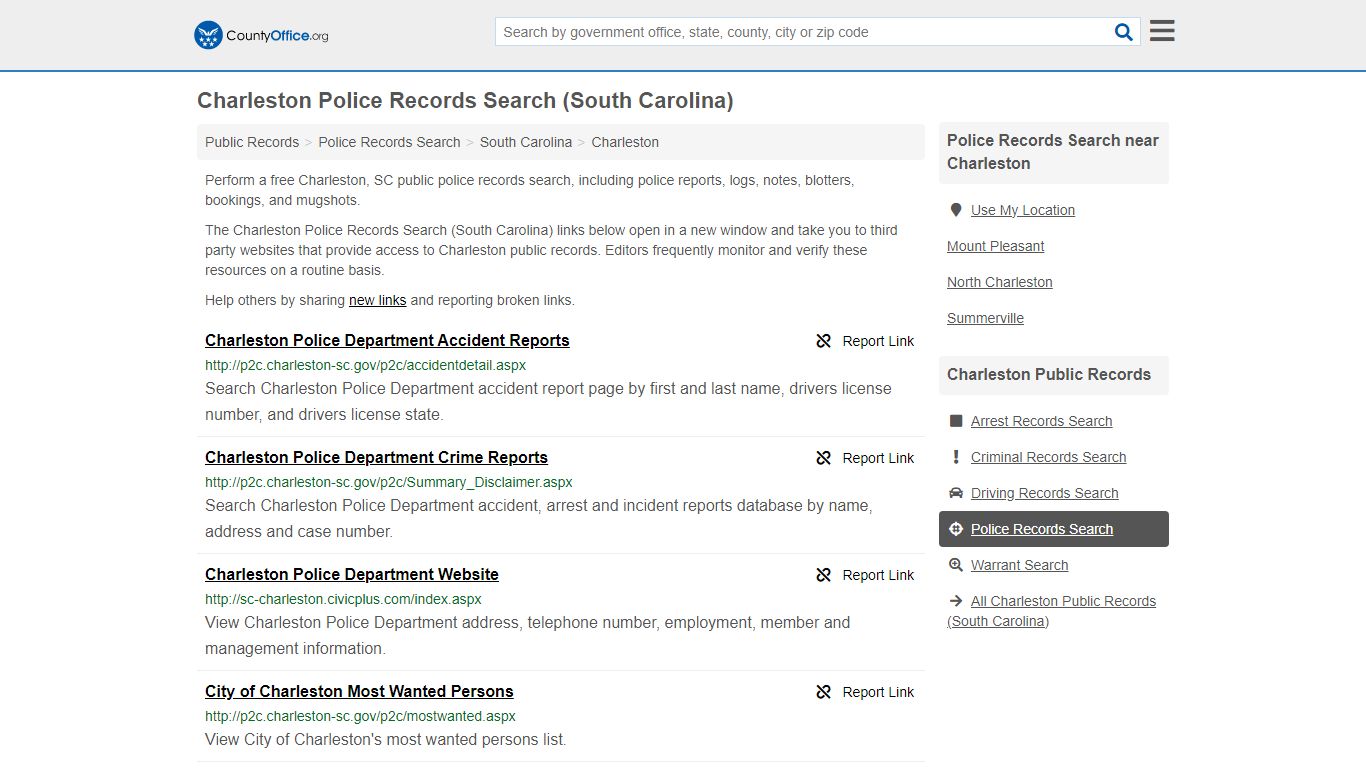This screenshot has height=768, width=1366.
Task: Open Charleston Police Department Crime Reports
Action: click(x=376, y=457)
